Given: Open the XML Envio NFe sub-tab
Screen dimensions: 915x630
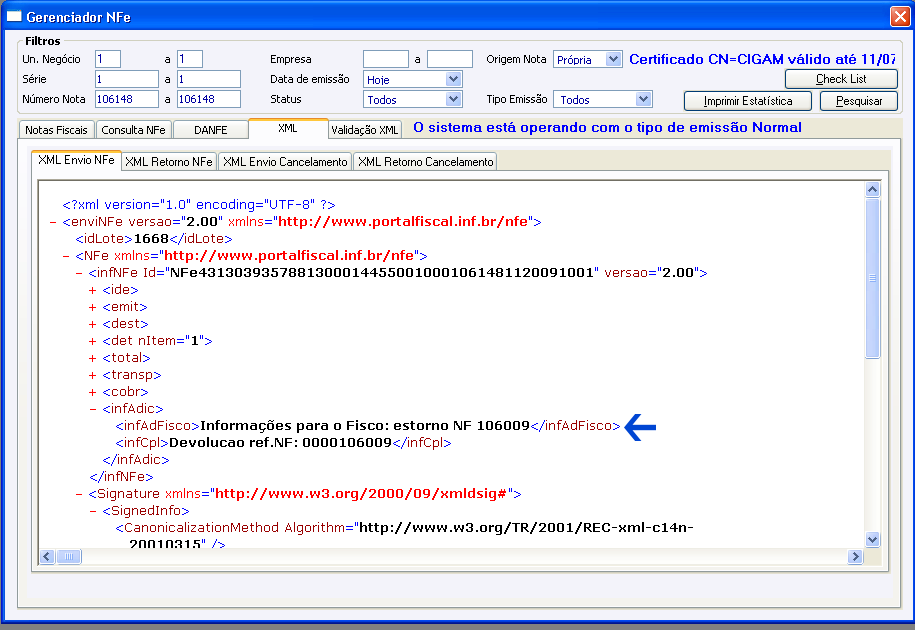Looking at the screenshot, I should tap(76, 160).
